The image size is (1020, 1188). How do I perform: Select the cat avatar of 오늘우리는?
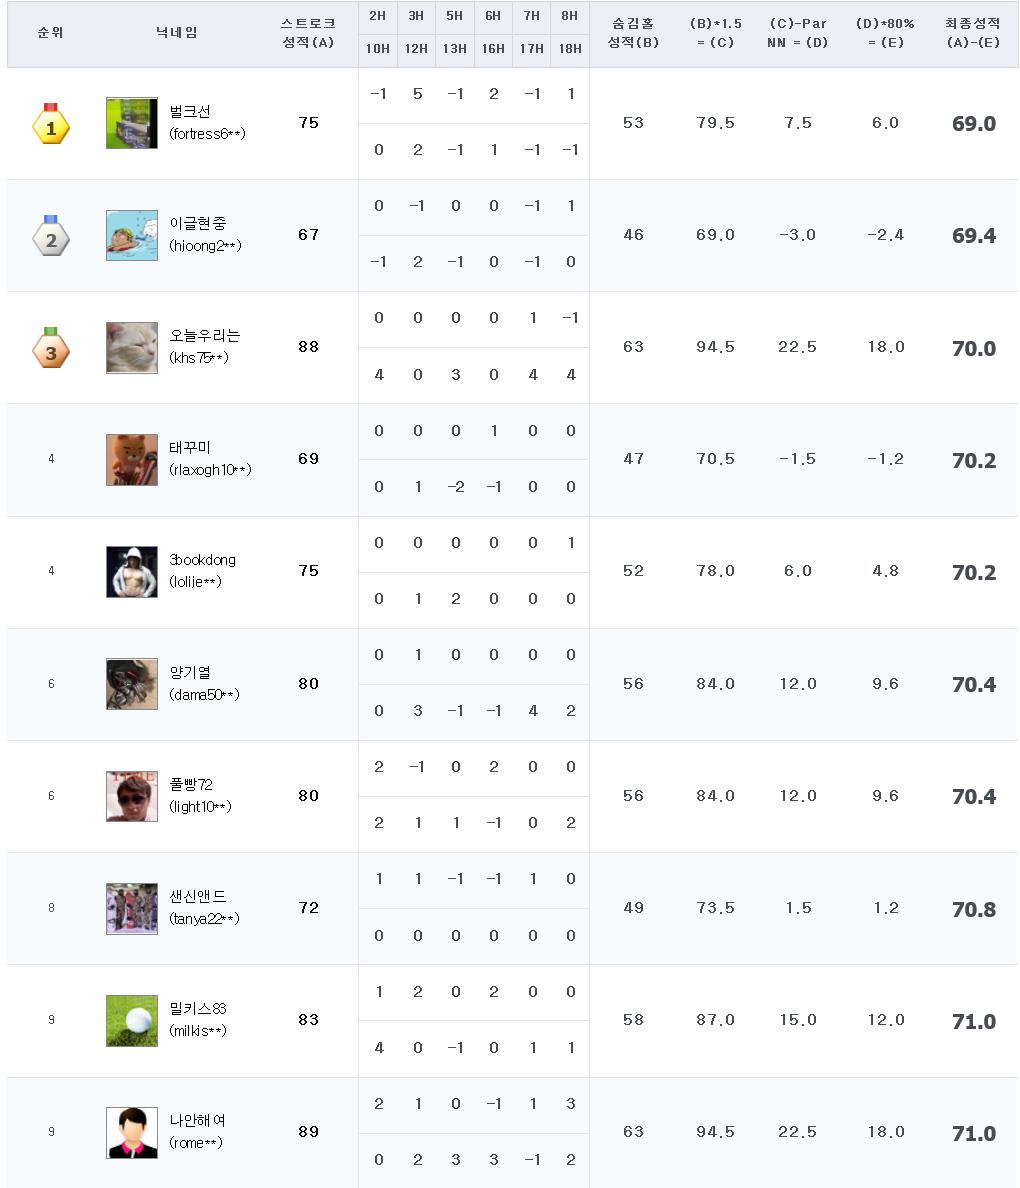point(132,347)
